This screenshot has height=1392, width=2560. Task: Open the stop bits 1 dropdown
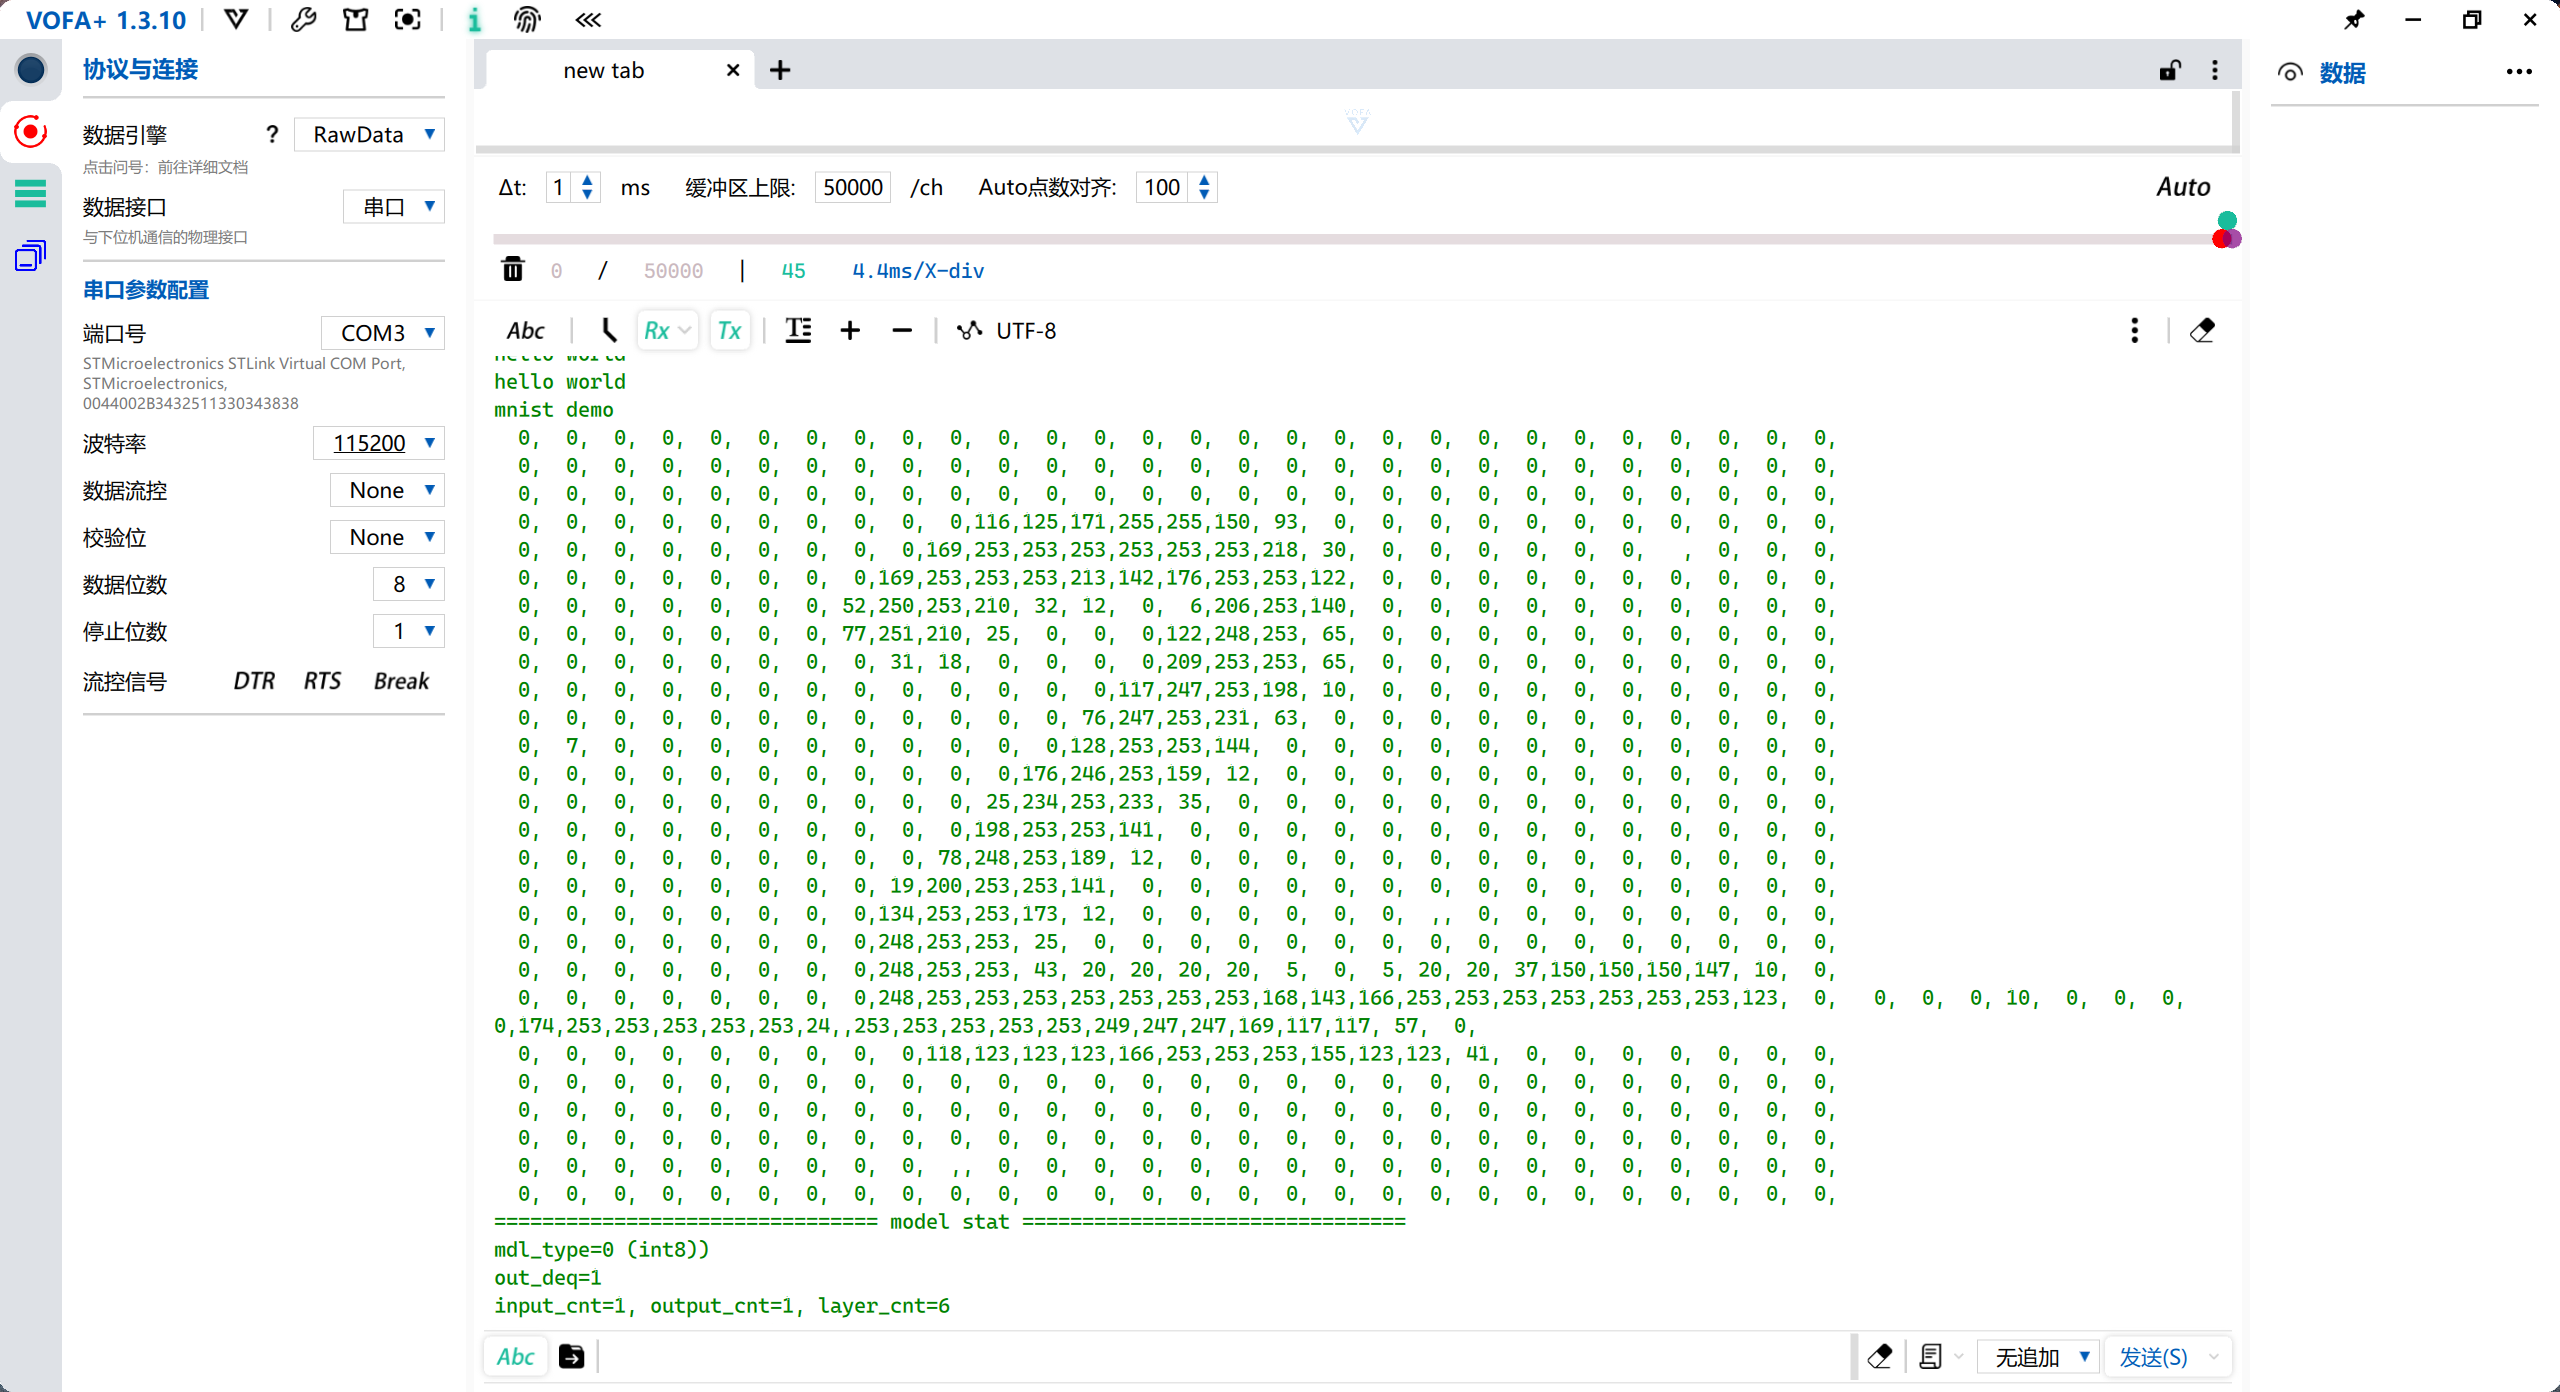click(409, 631)
